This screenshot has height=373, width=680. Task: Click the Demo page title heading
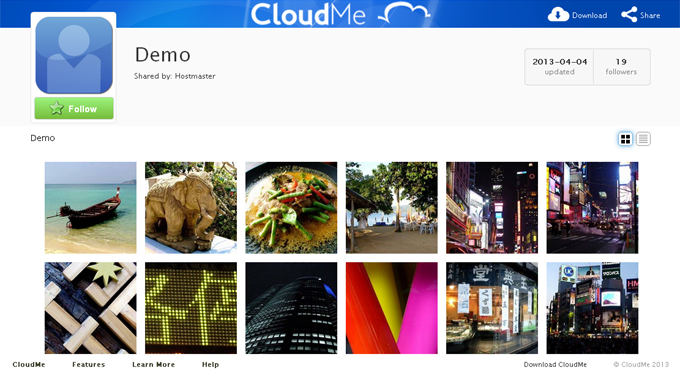pos(163,55)
